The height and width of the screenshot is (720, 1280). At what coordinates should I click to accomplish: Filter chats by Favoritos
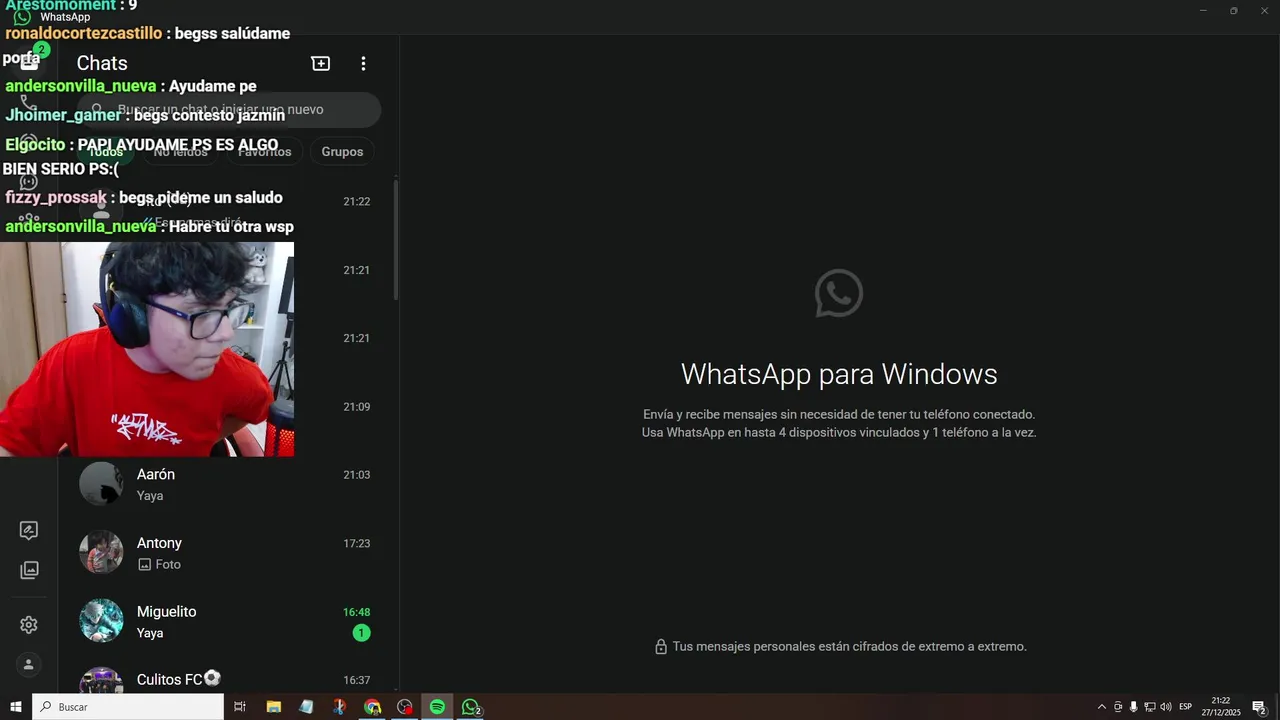(265, 152)
